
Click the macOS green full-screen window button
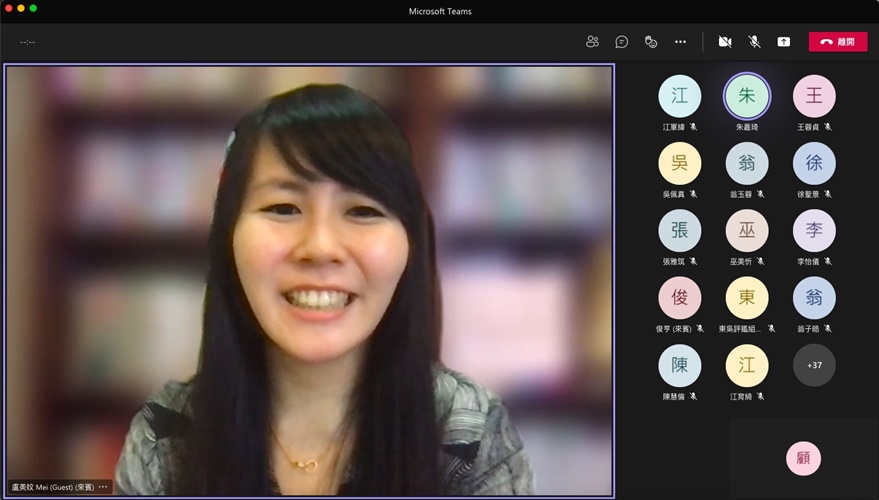point(33,8)
